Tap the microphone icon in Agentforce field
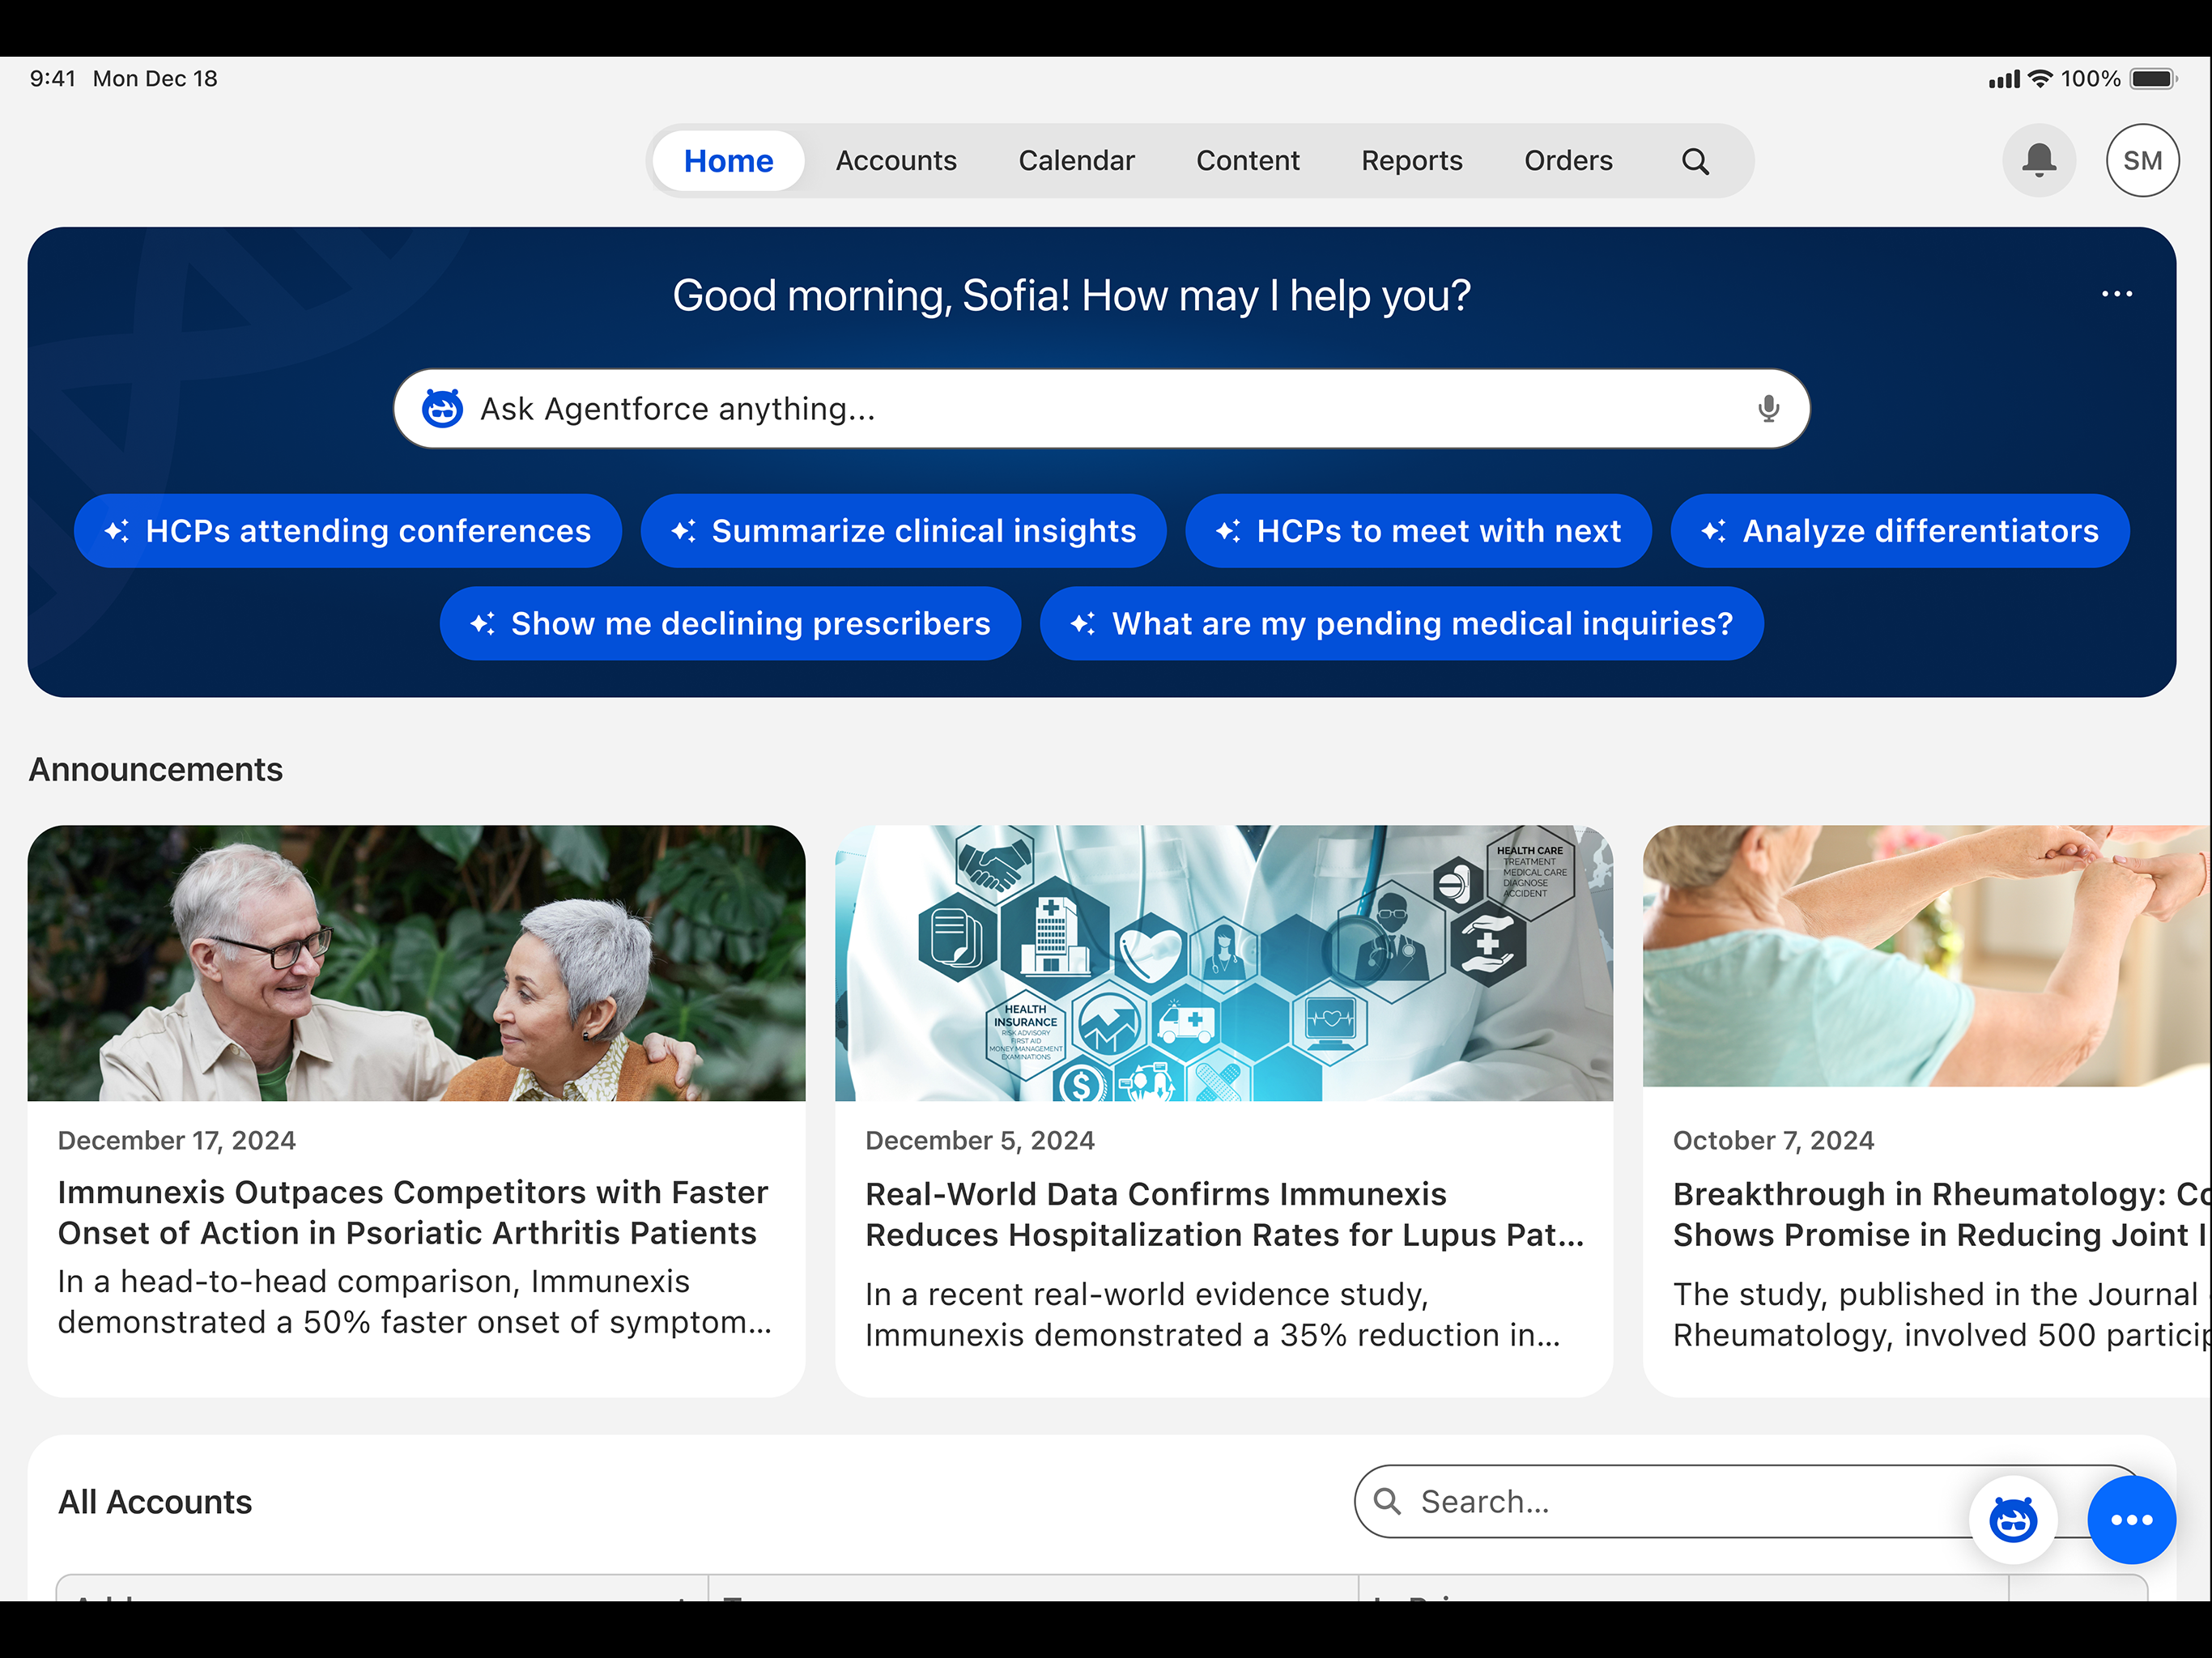The width and height of the screenshot is (2212, 1658). click(1768, 408)
